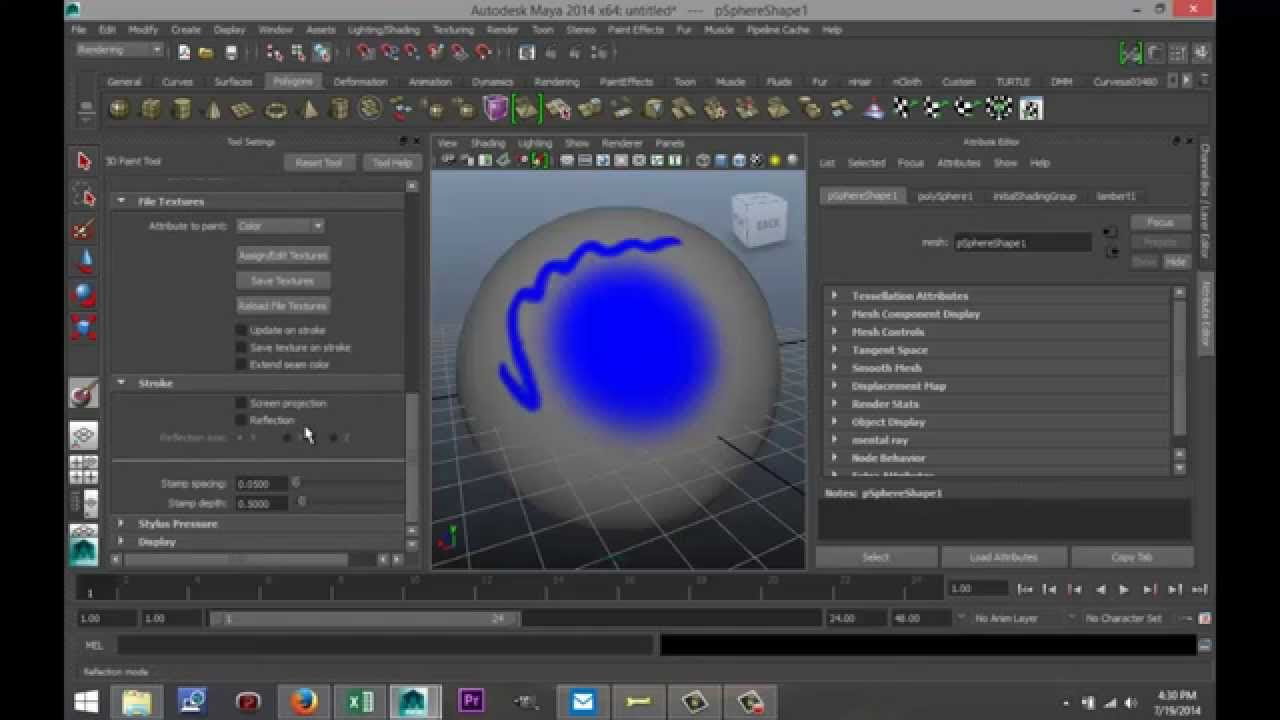
Task: Click the Save Textures button
Action: point(283,281)
